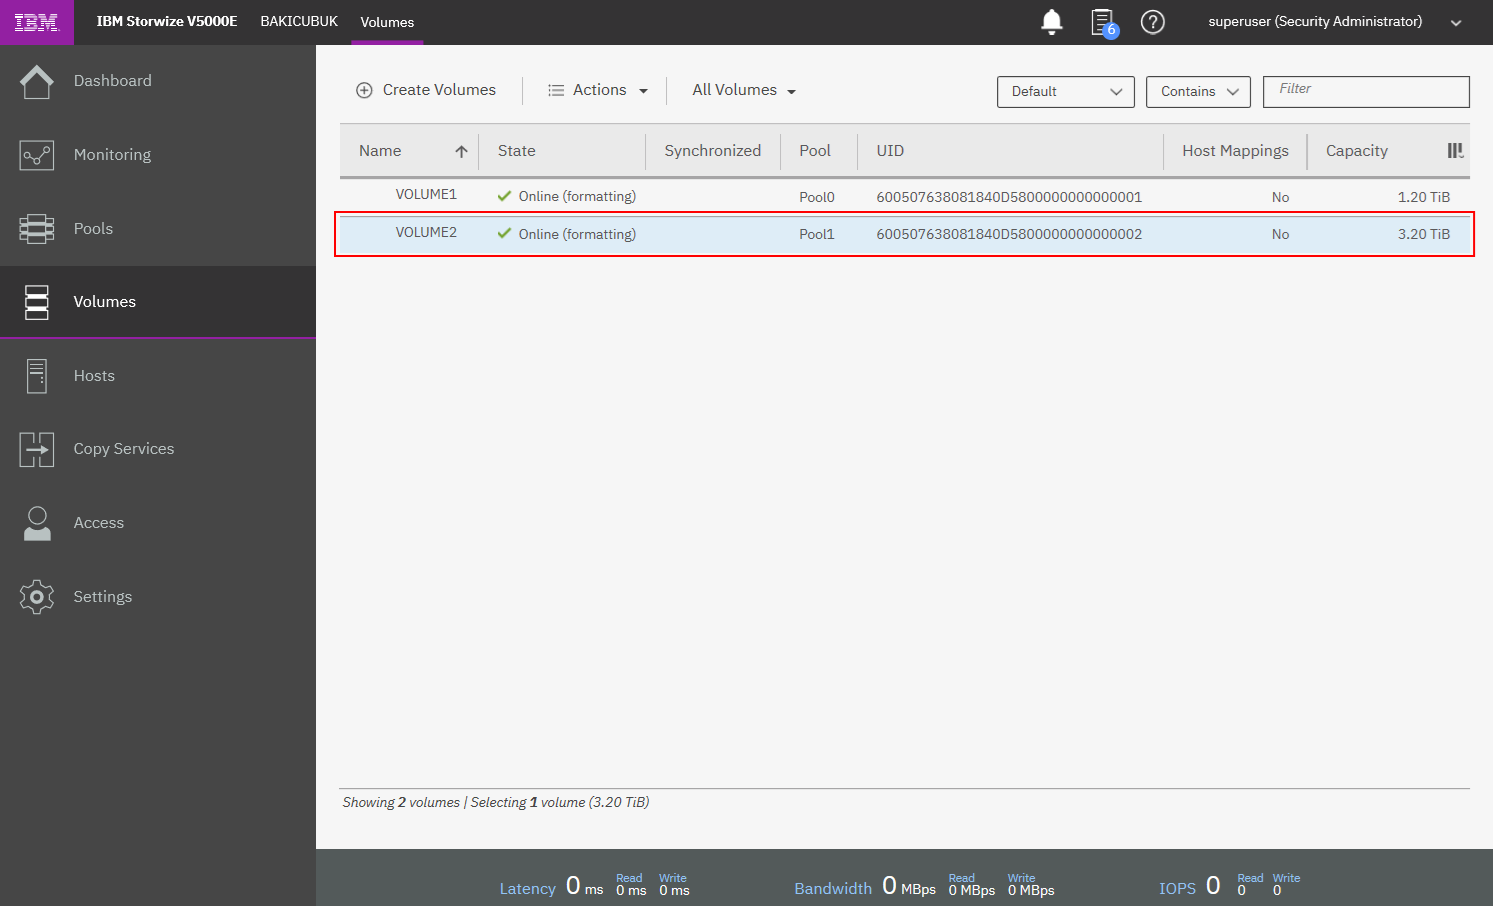Viewport: 1493px width, 906px height.
Task: Sort the table by Name column
Action: coord(380,151)
